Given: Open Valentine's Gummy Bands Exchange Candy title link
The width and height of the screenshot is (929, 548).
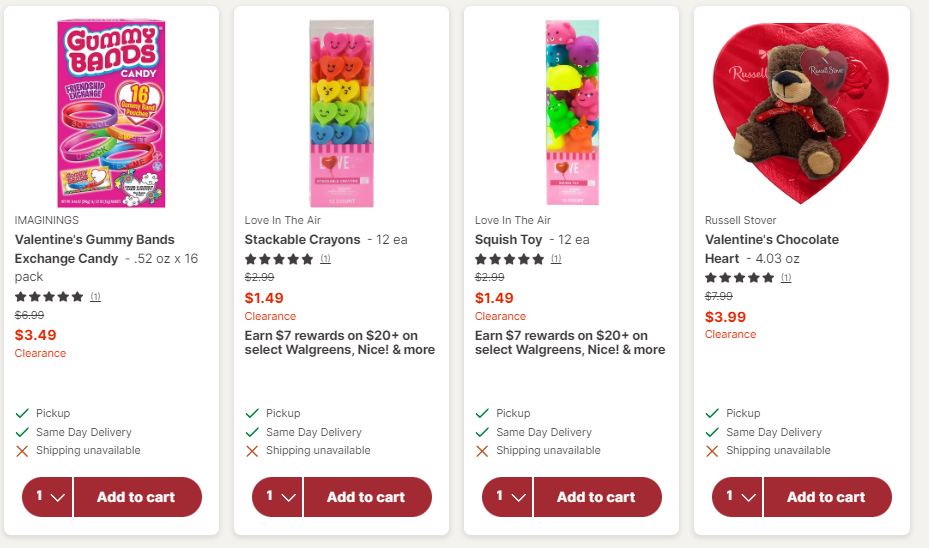Looking at the screenshot, I should (95, 249).
